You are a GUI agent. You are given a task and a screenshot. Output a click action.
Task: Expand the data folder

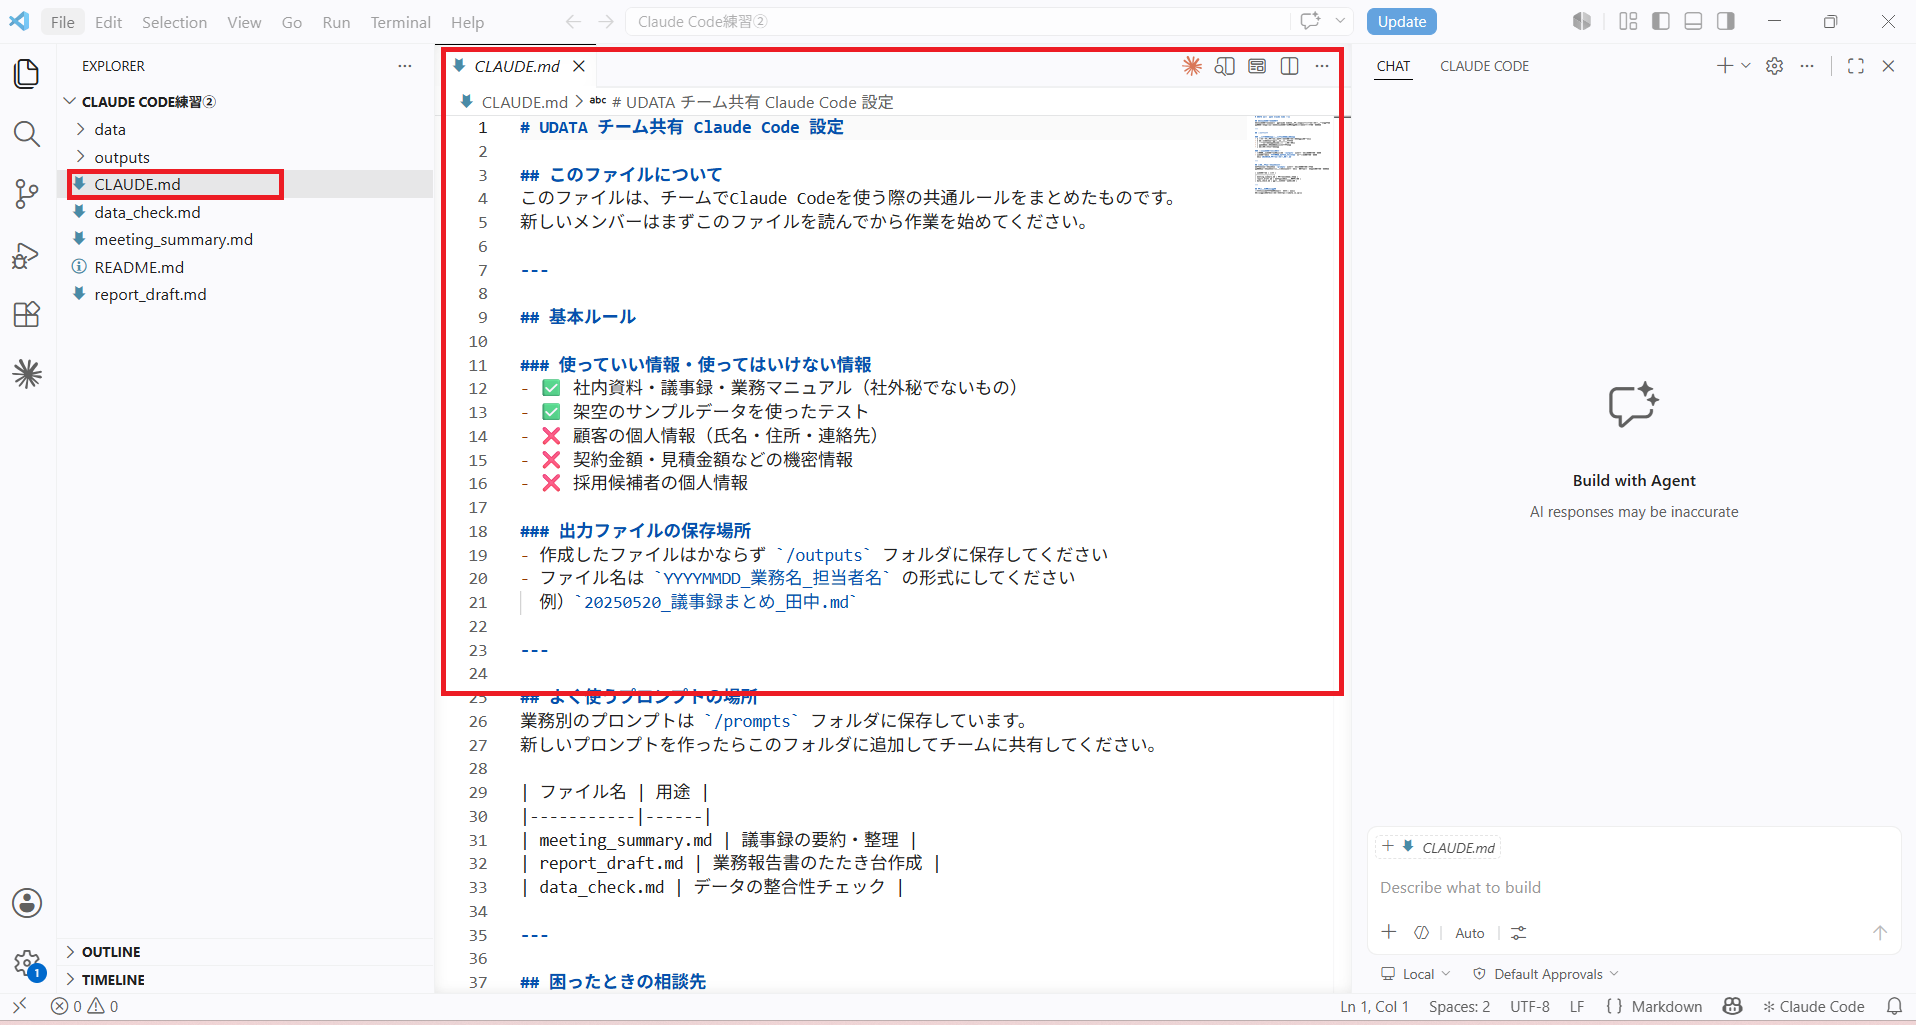coord(245,129)
